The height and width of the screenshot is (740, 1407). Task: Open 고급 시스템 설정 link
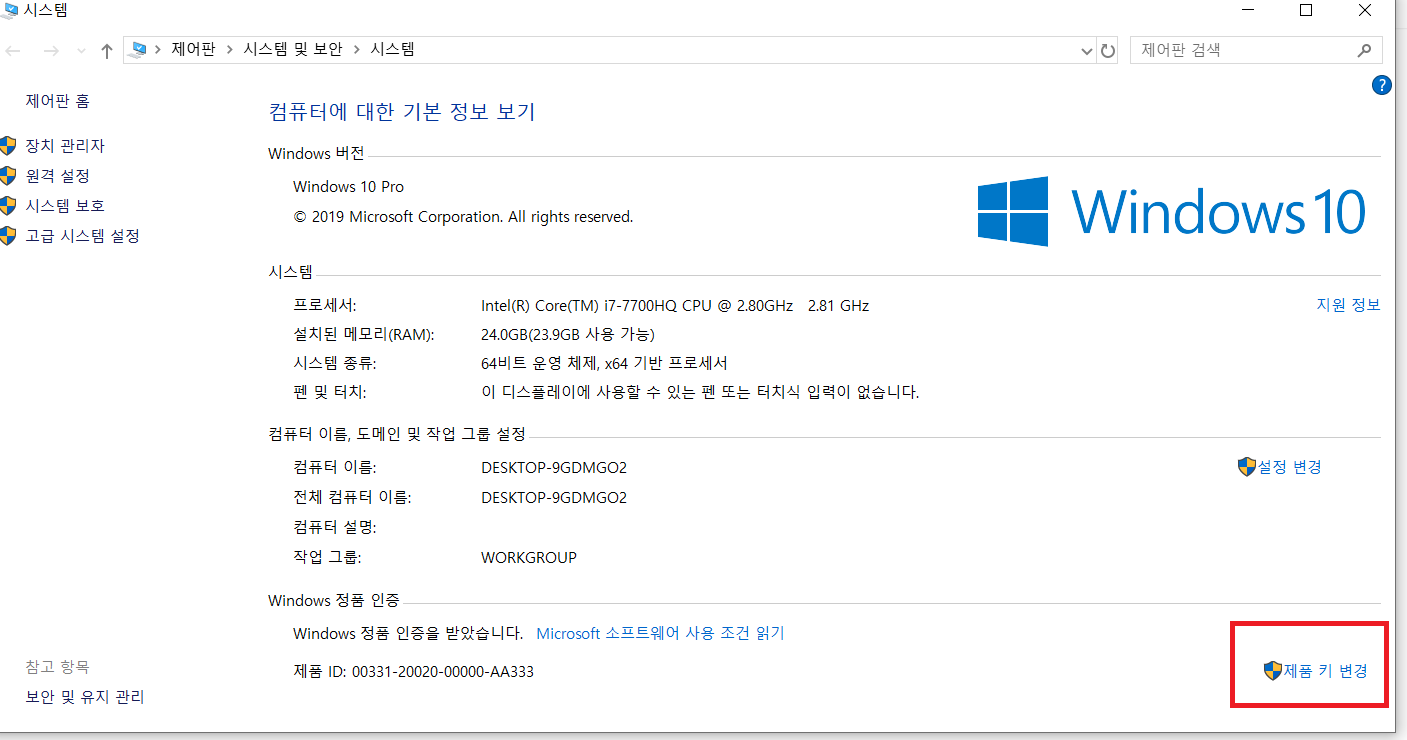tap(82, 236)
